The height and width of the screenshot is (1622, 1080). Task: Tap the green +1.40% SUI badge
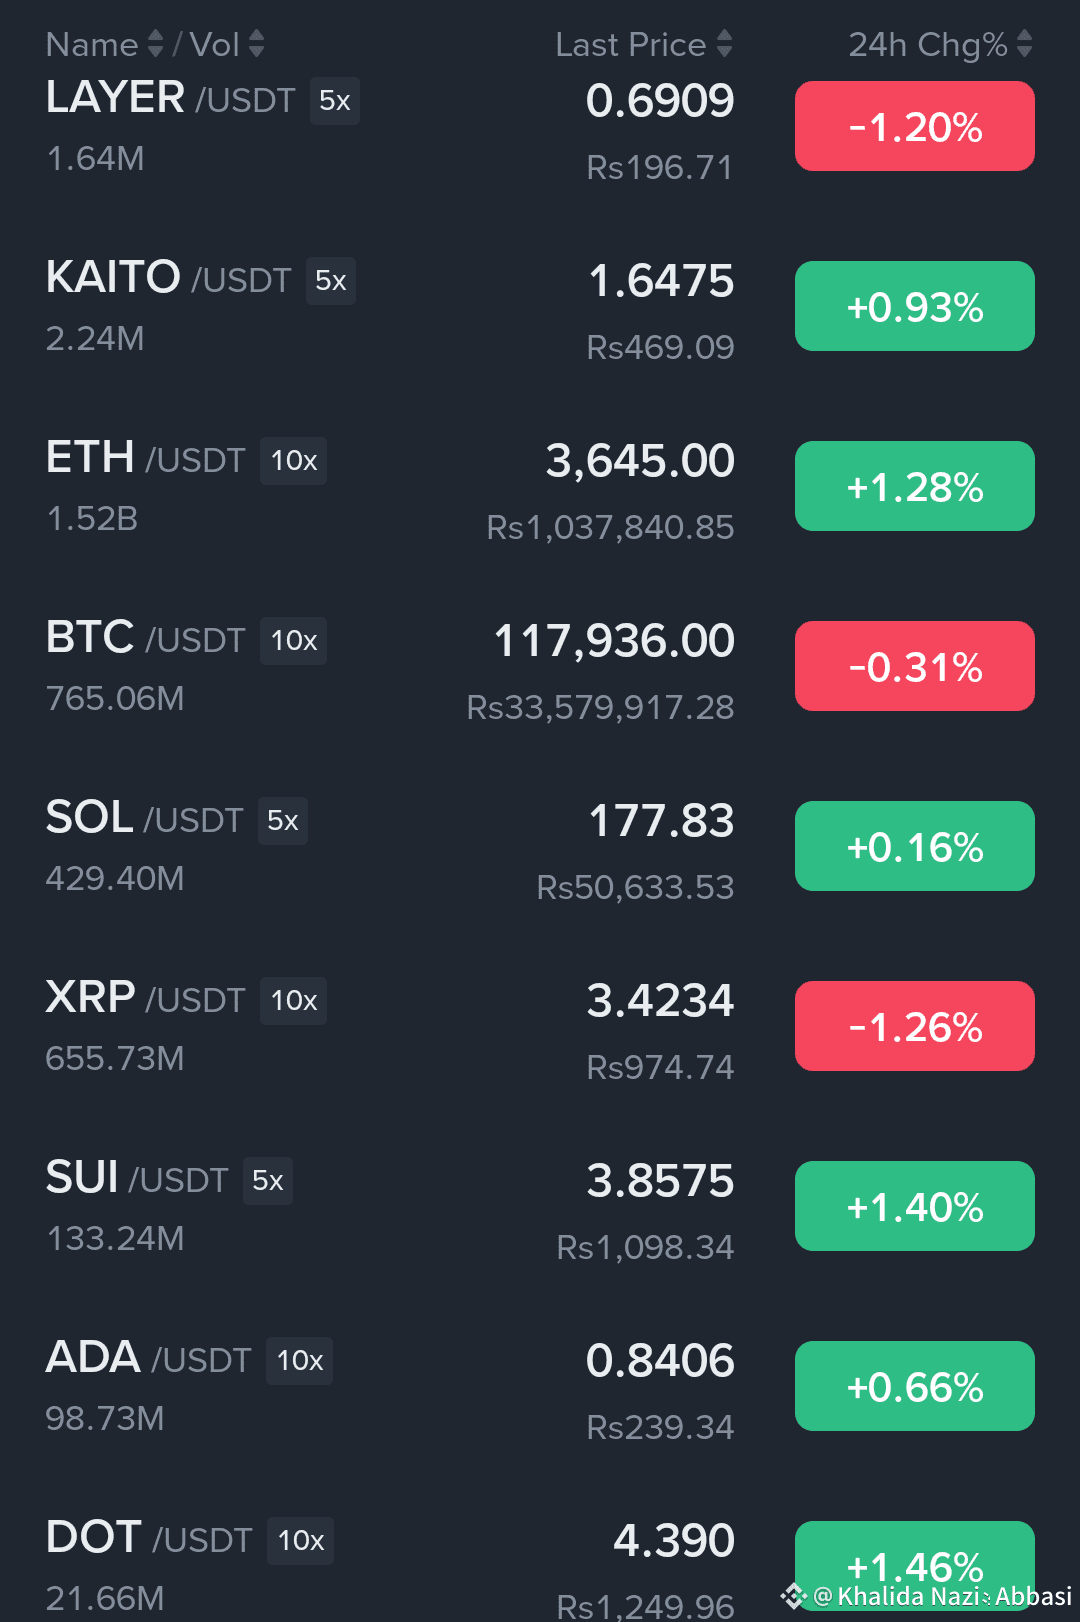[x=915, y=1206]
